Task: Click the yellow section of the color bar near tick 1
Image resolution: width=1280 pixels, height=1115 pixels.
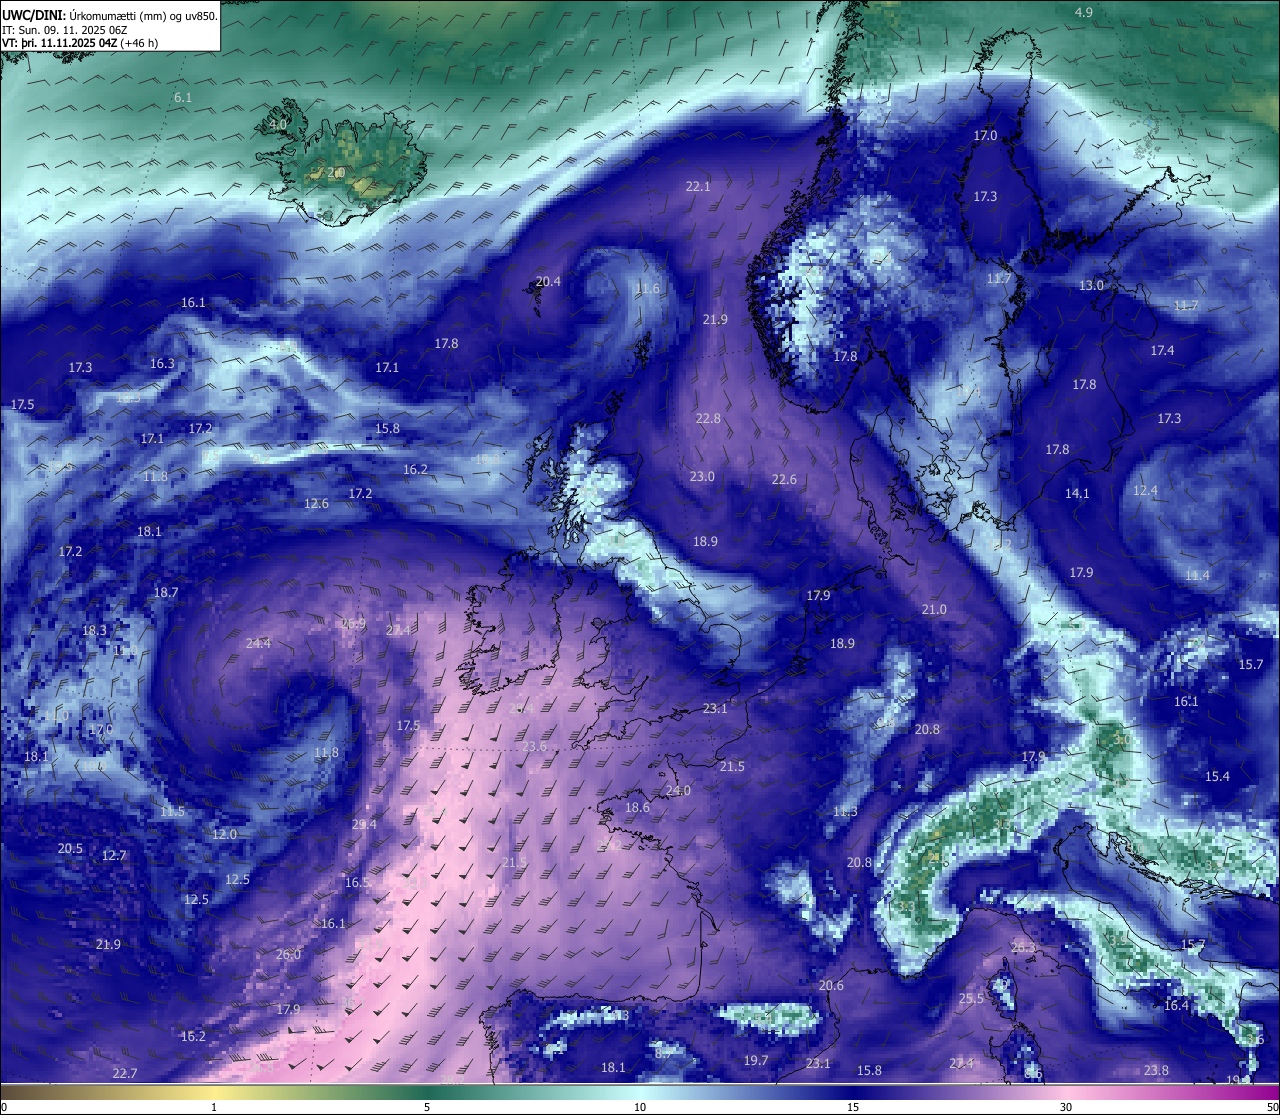Action: pyautogui.click(x=214, y=1092)
